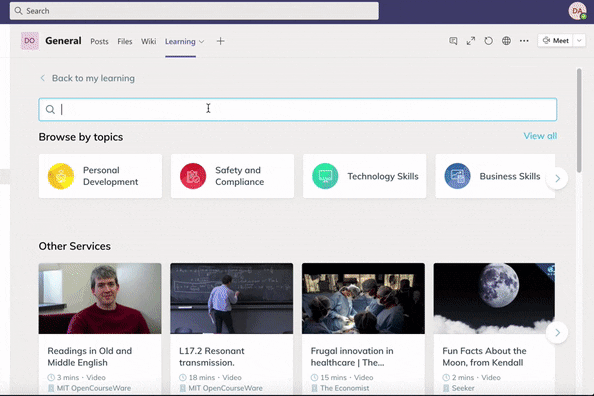Screen dimensions: 594x396
Task: Open Readings in Old English thumbnail
Action: (x=100, y=299)
